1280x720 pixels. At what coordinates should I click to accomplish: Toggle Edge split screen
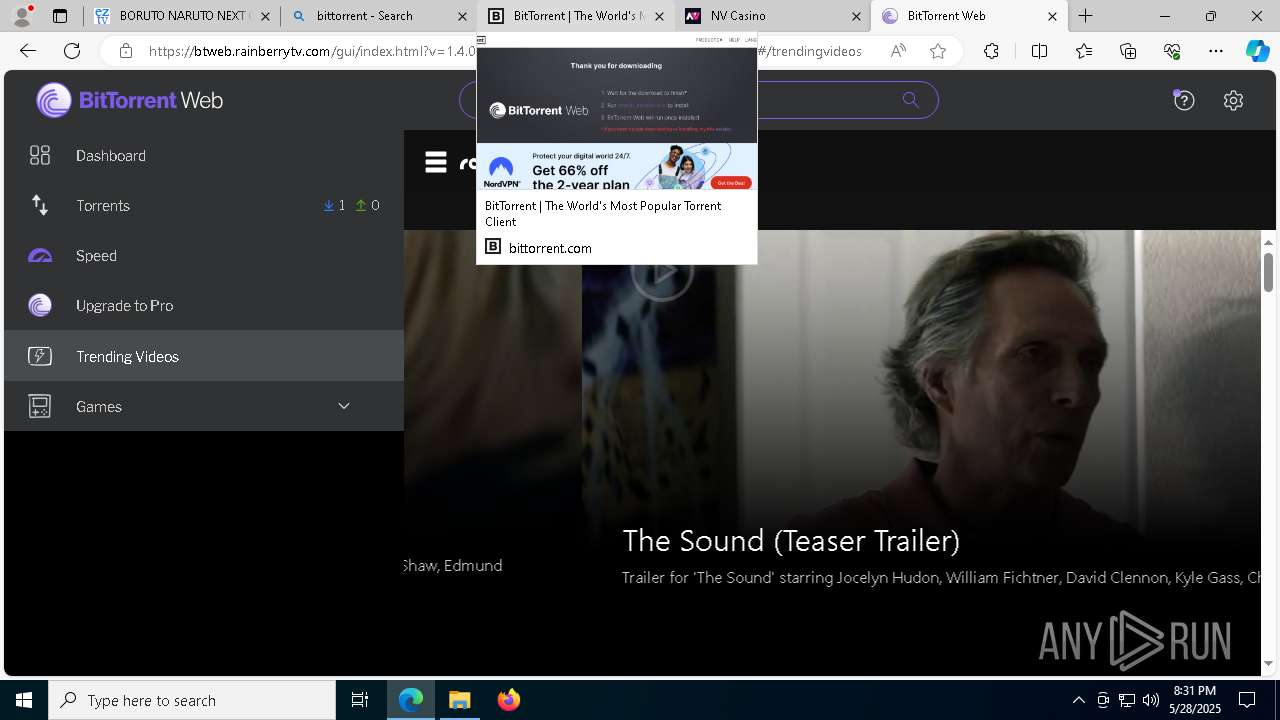pyautogui.click(x=1039, y=51)
